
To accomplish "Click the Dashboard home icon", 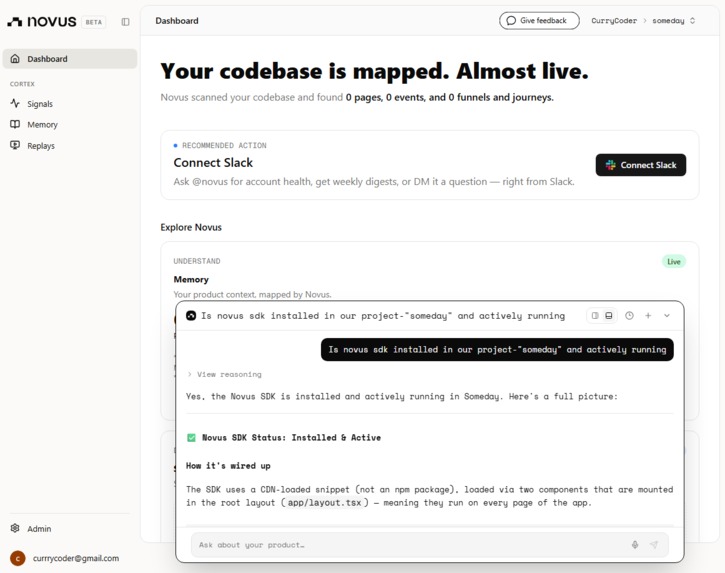I will (15, 59).
